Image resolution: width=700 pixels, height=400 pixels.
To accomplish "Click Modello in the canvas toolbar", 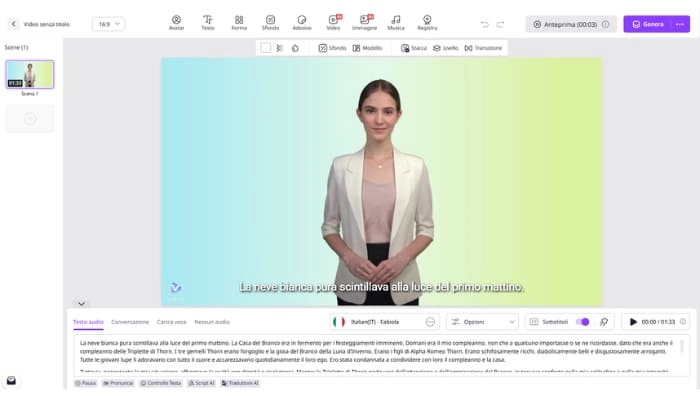I will point(367,48).
